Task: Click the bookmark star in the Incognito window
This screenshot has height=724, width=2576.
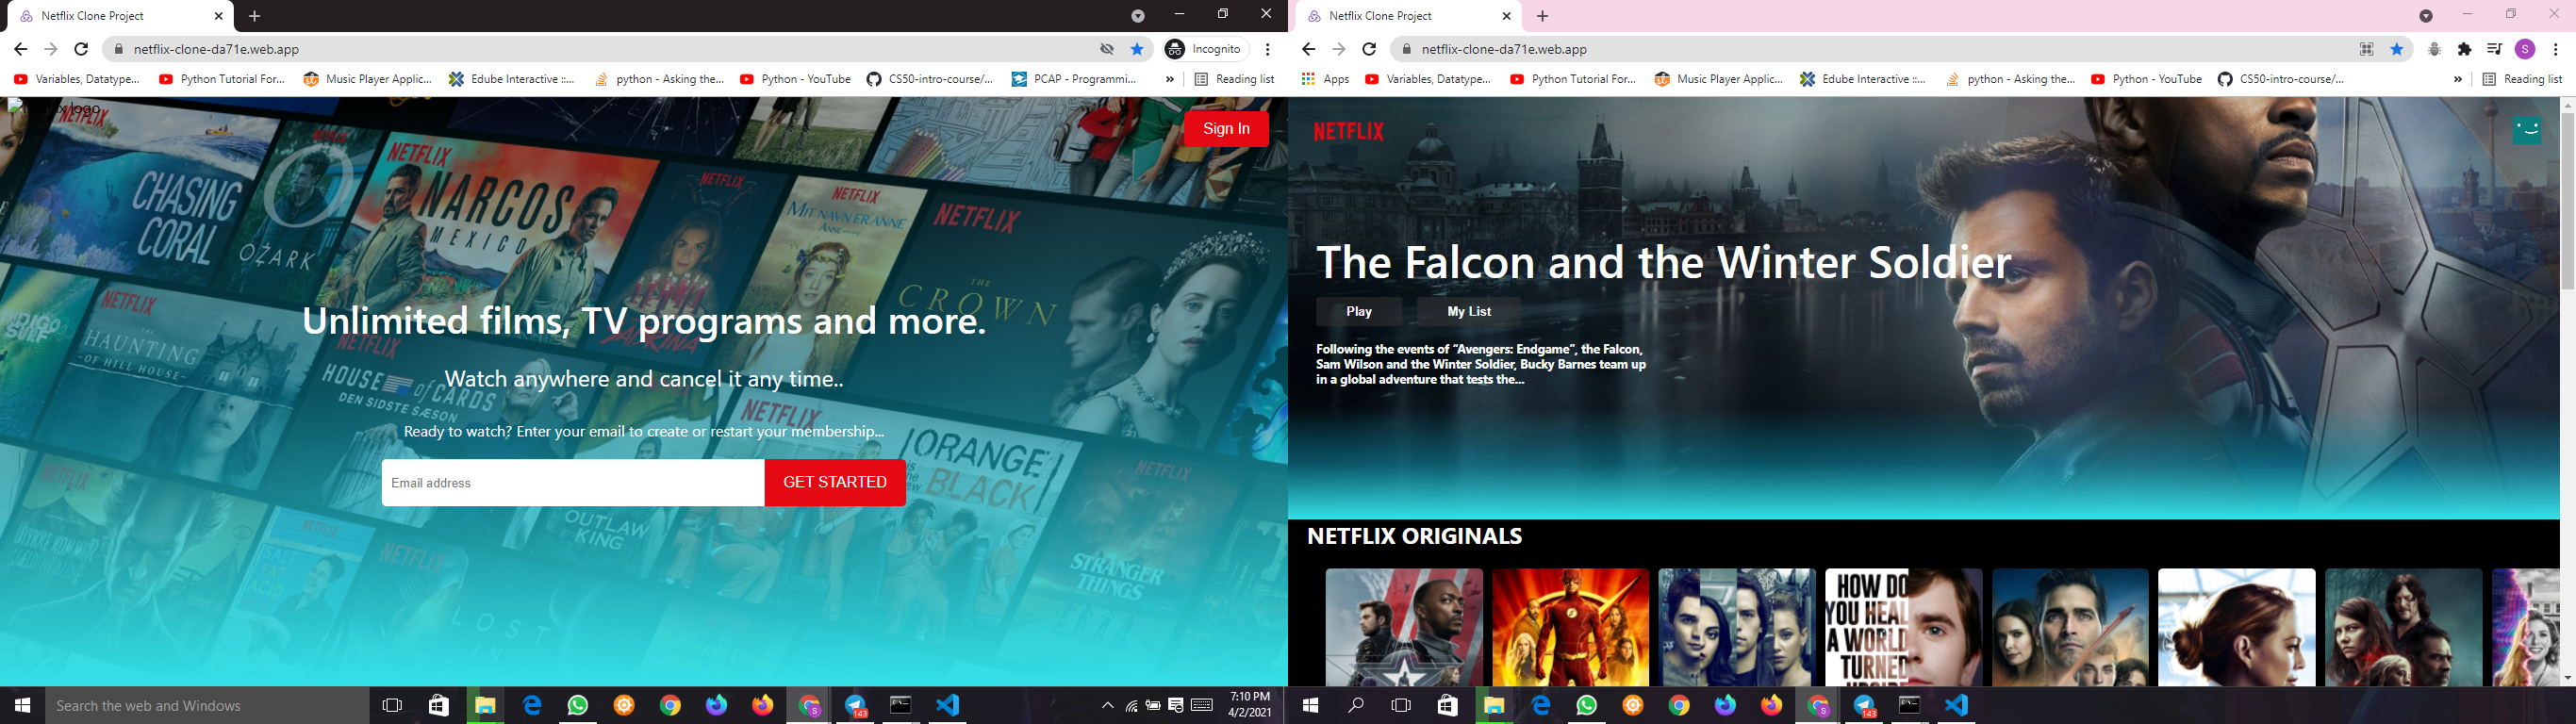Action: click(x=1137, y=49)
